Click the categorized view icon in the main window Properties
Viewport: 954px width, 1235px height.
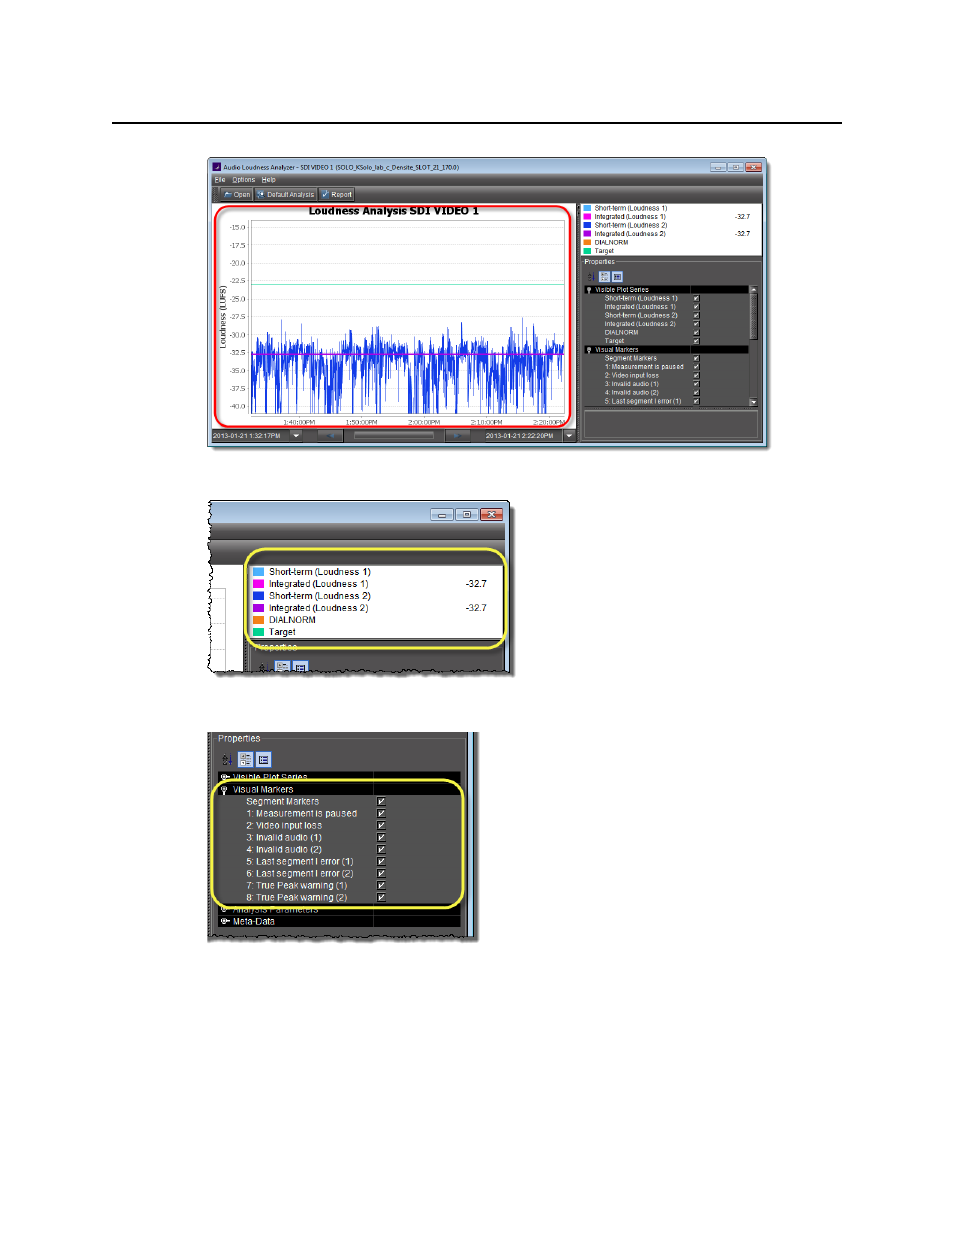pos(604,277)
